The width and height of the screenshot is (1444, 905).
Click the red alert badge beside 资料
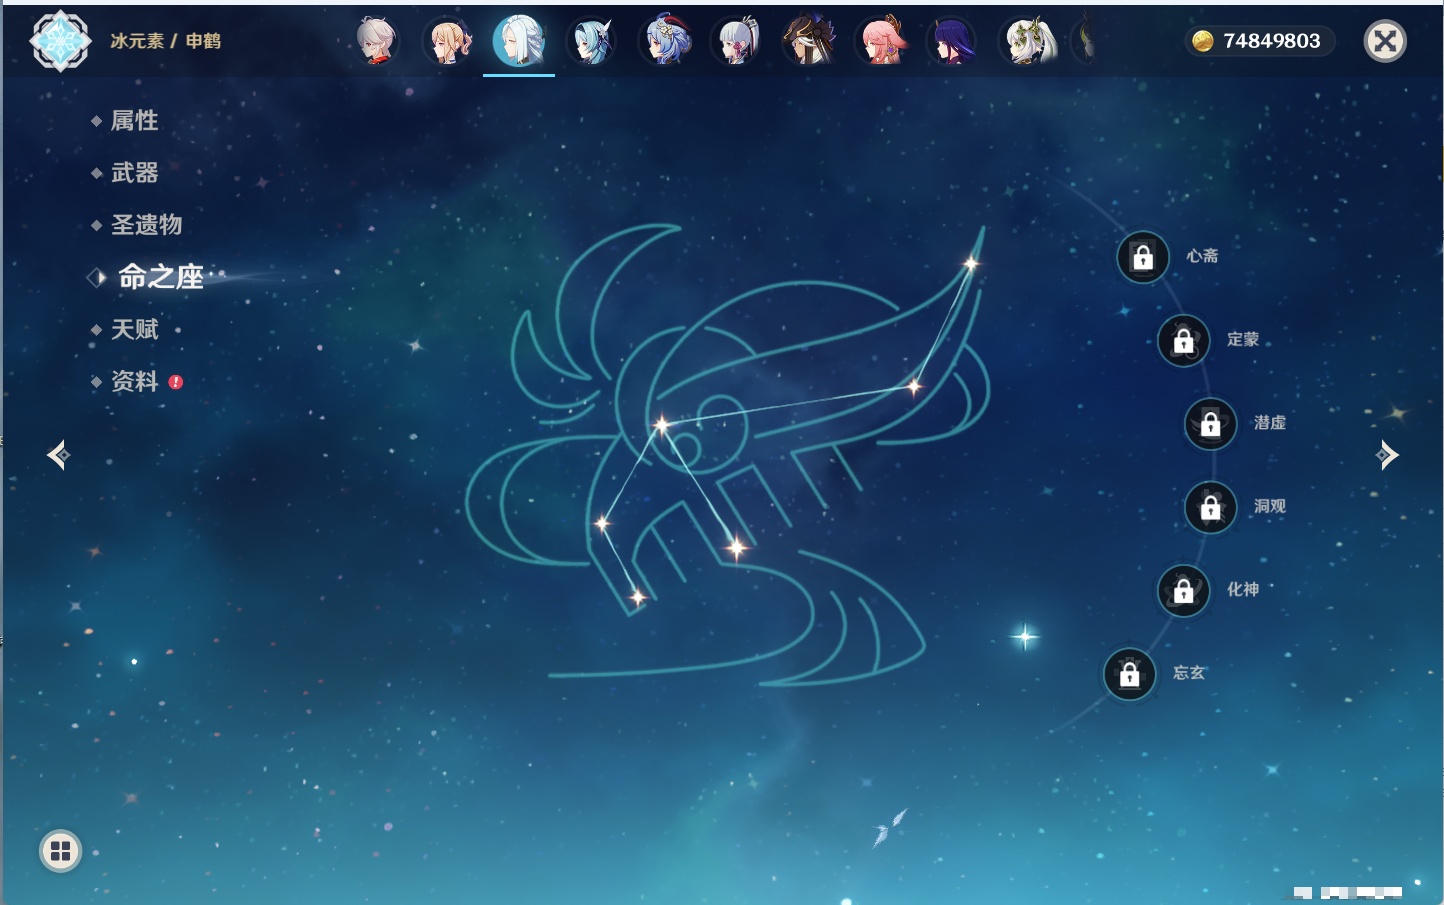pos(176,382)
